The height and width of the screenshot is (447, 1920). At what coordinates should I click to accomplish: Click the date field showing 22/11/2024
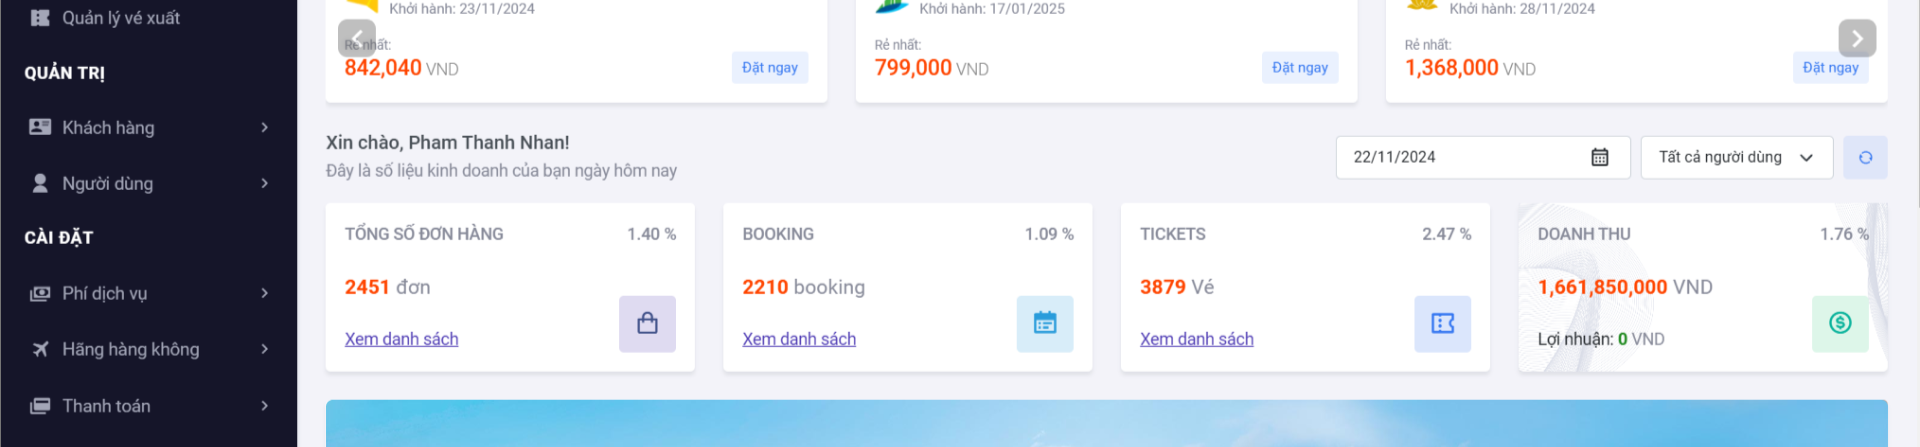coord(1460,158)
